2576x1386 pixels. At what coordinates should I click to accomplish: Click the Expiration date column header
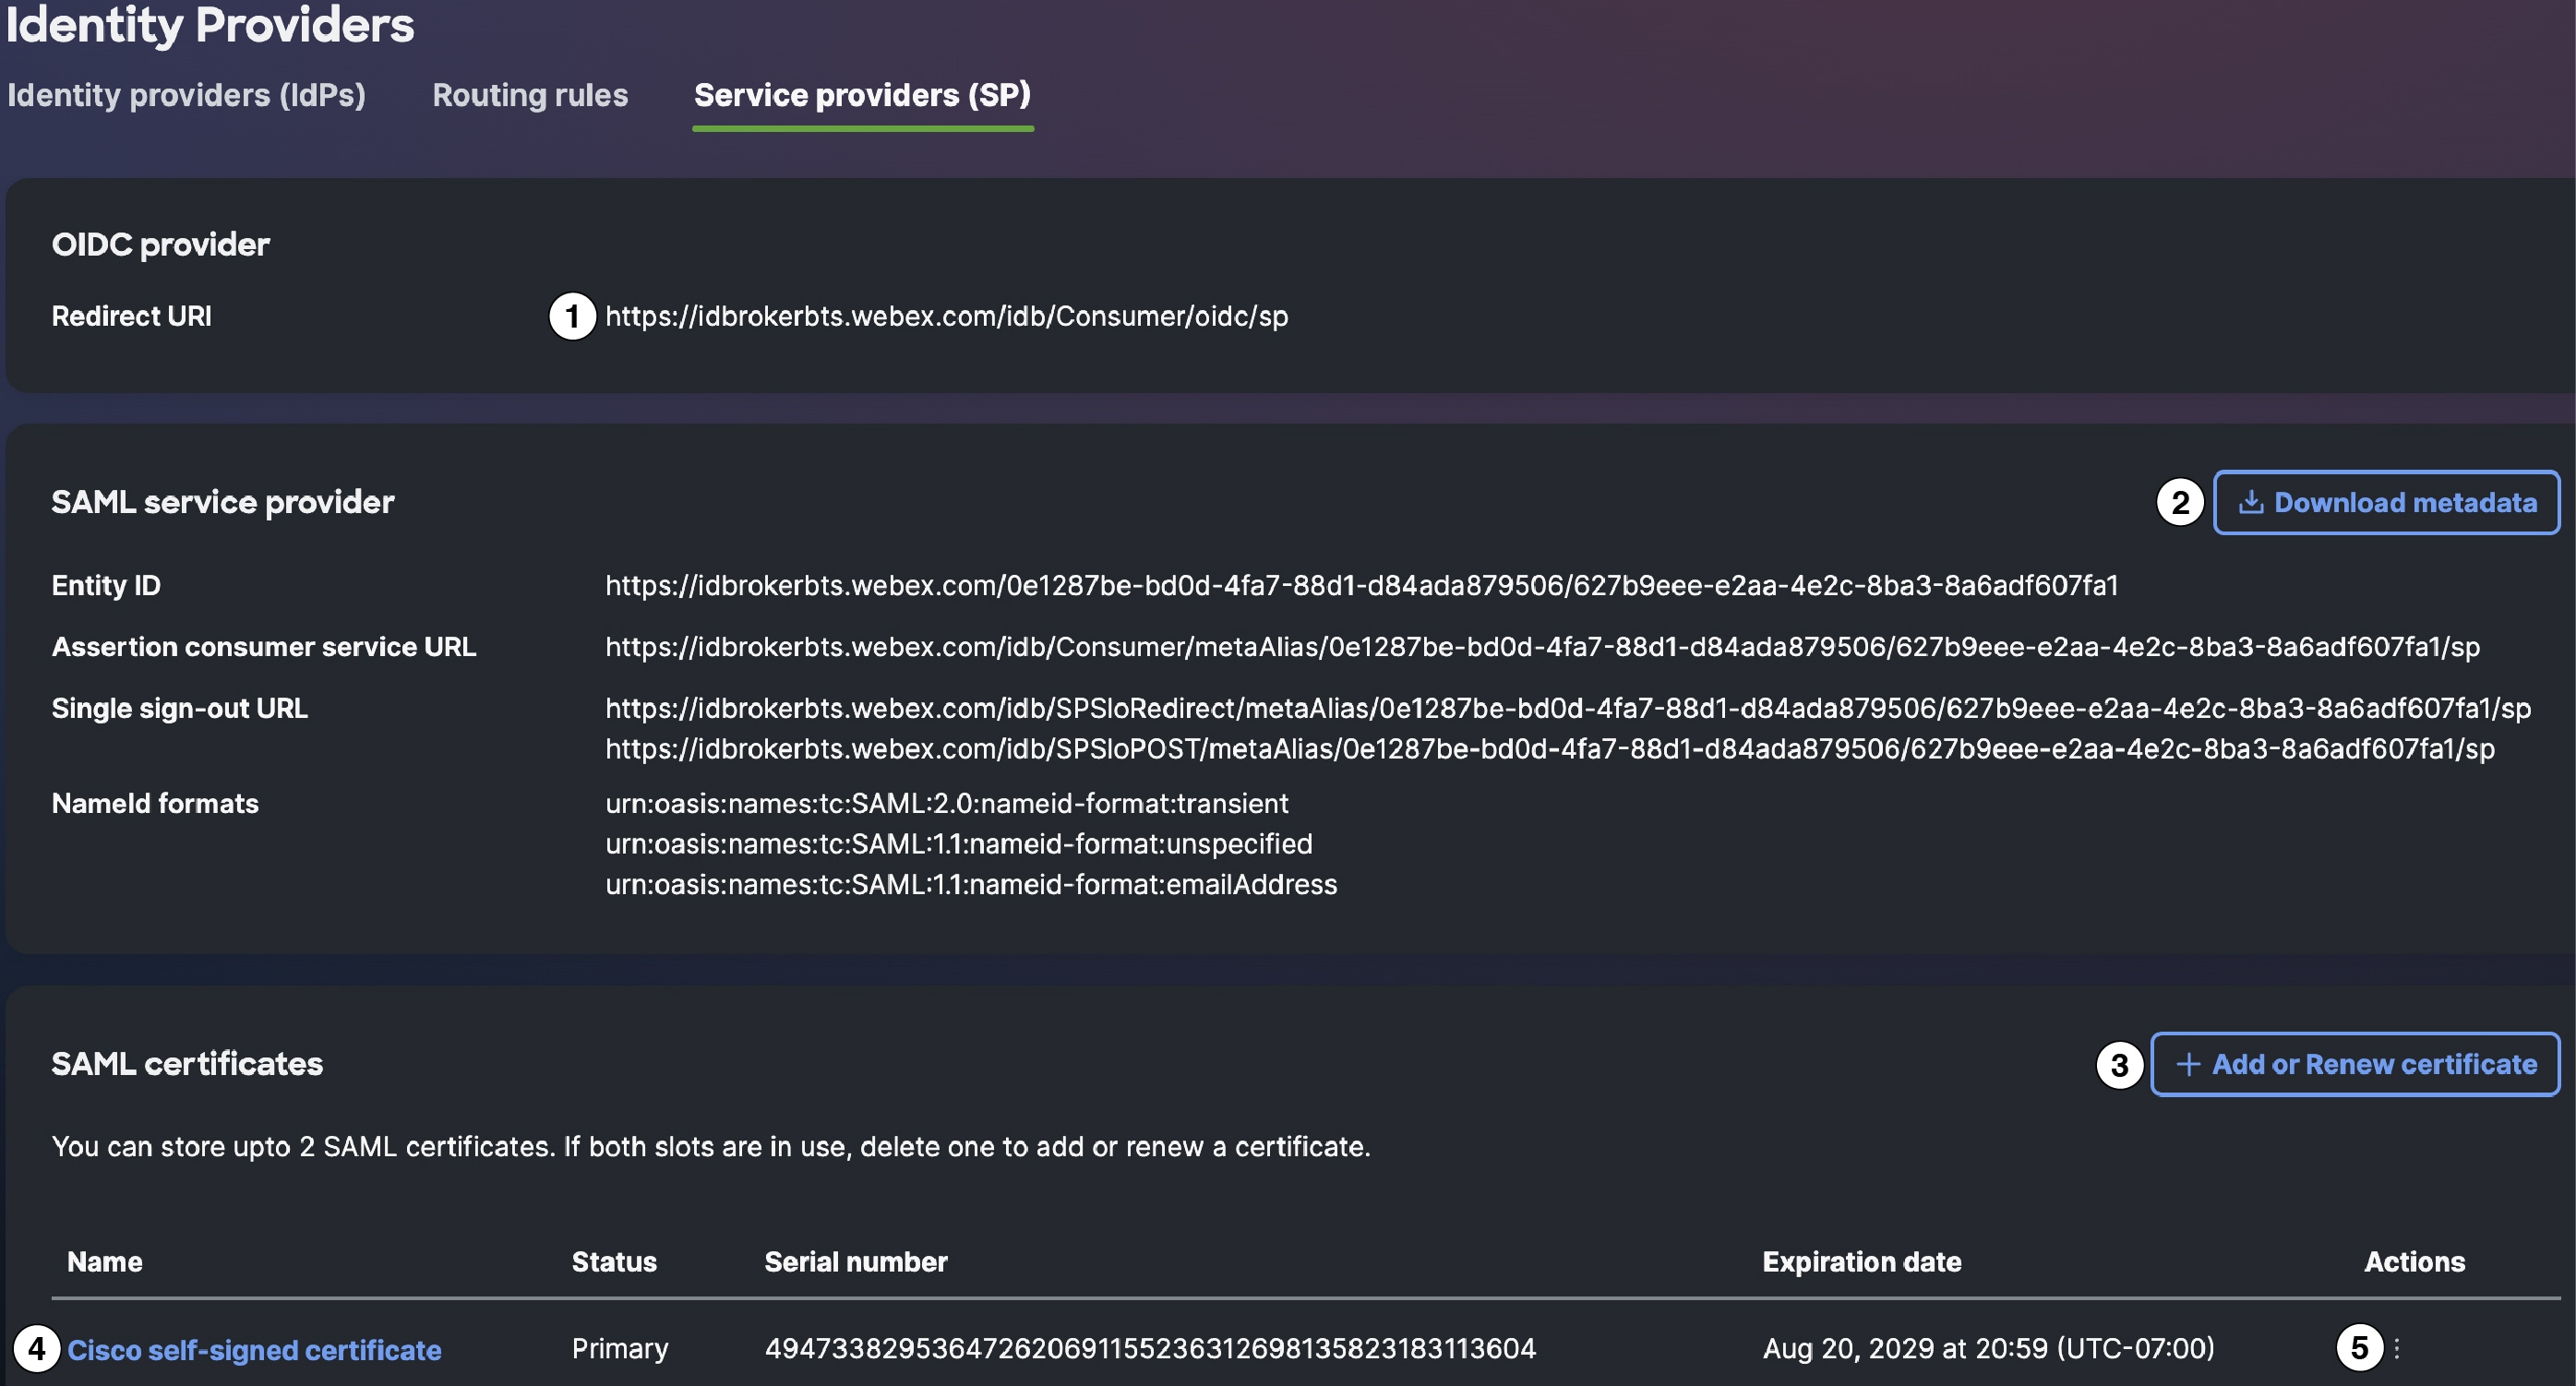1861,1262
